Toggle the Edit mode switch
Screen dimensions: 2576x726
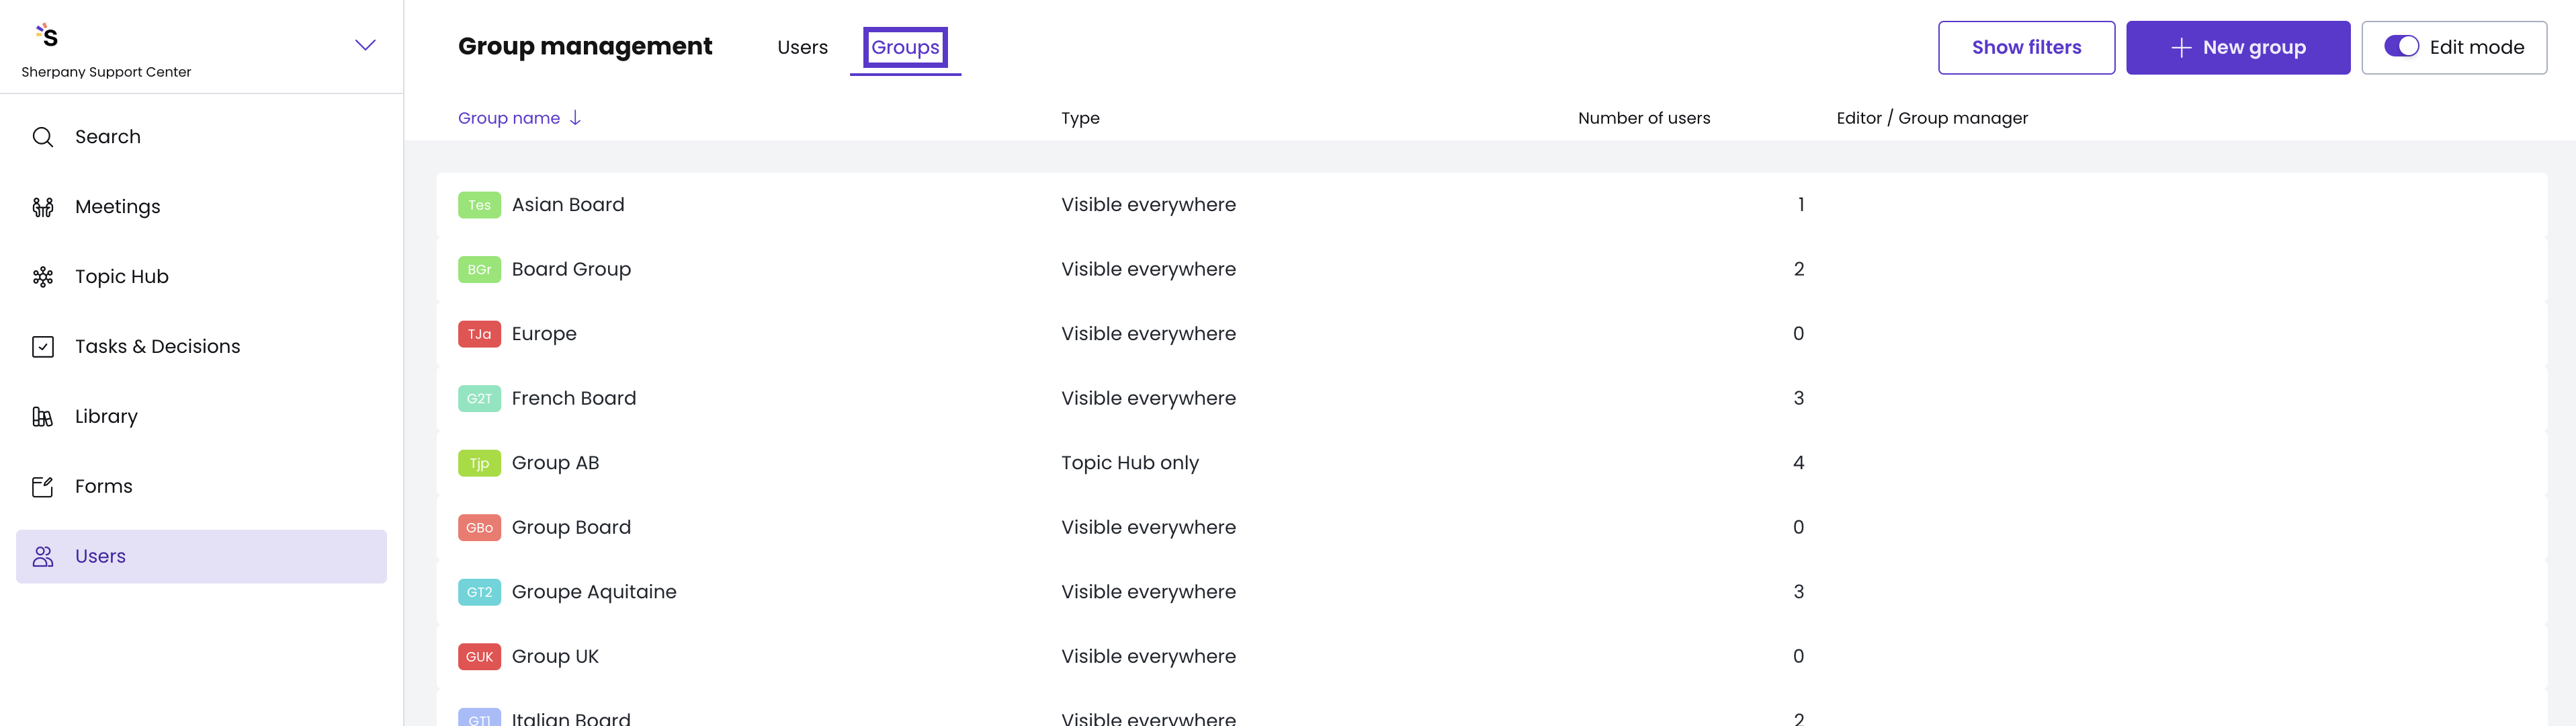pos(2400,47)
